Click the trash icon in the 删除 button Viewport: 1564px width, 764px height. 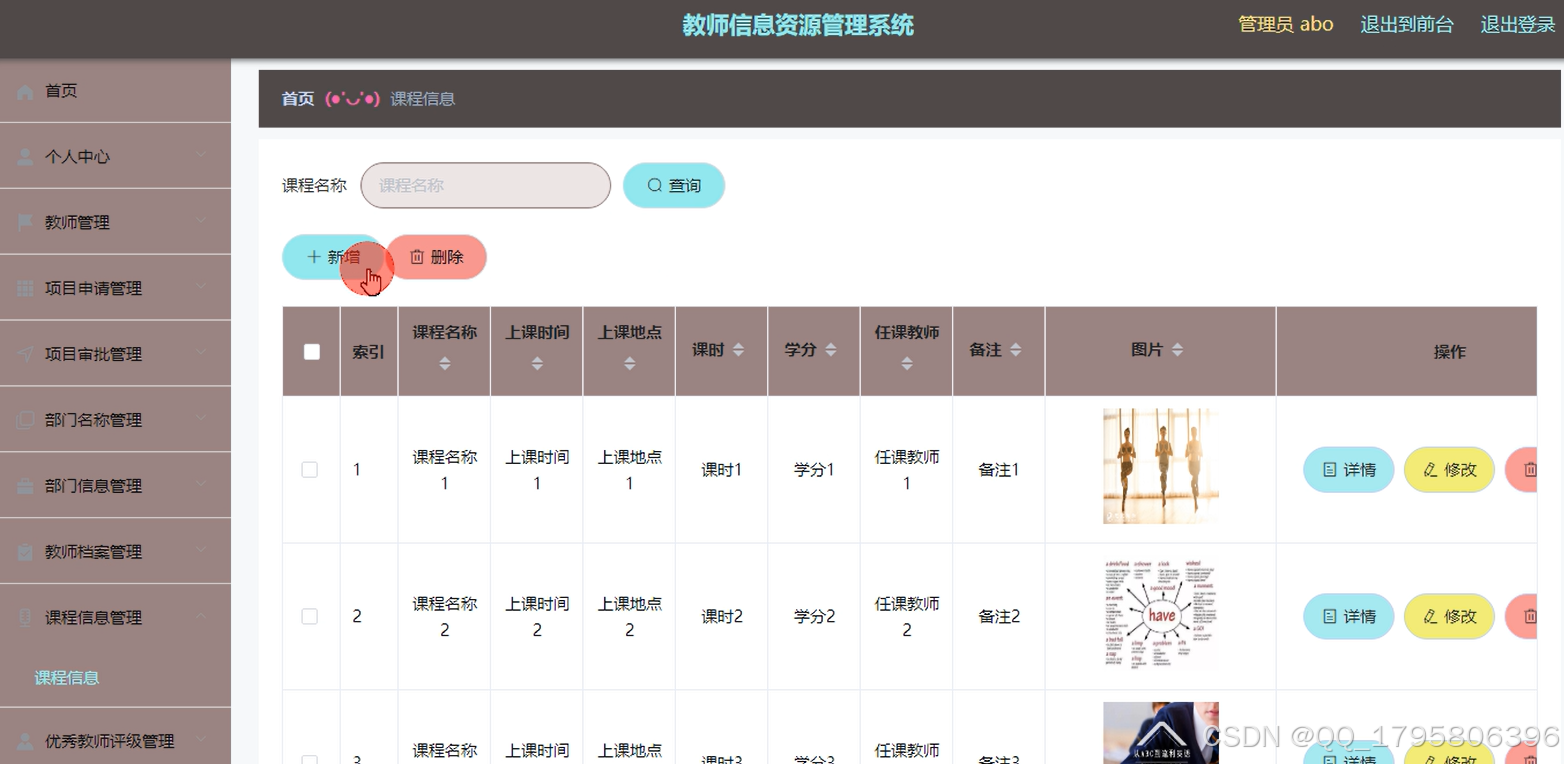coord(417,257)
